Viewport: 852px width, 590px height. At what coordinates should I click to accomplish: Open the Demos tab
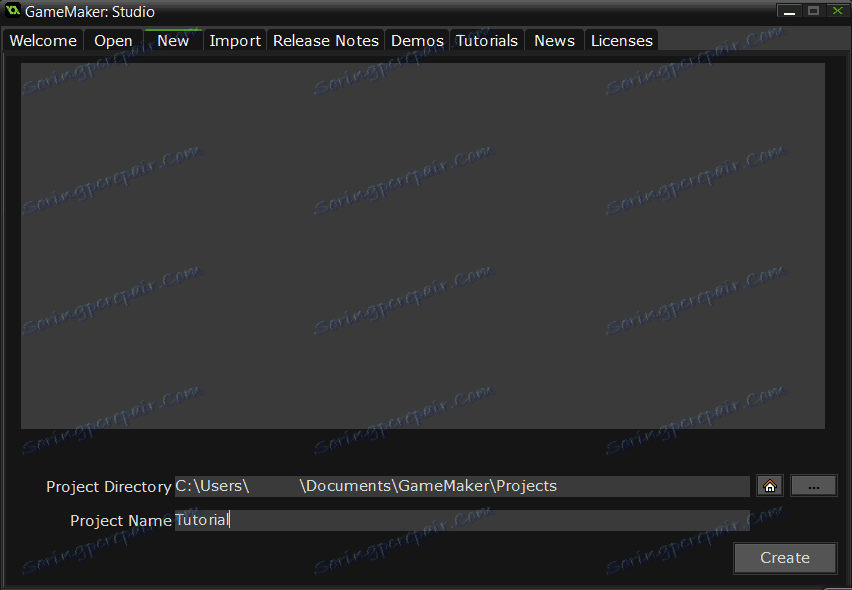click(x=417, y=41)
